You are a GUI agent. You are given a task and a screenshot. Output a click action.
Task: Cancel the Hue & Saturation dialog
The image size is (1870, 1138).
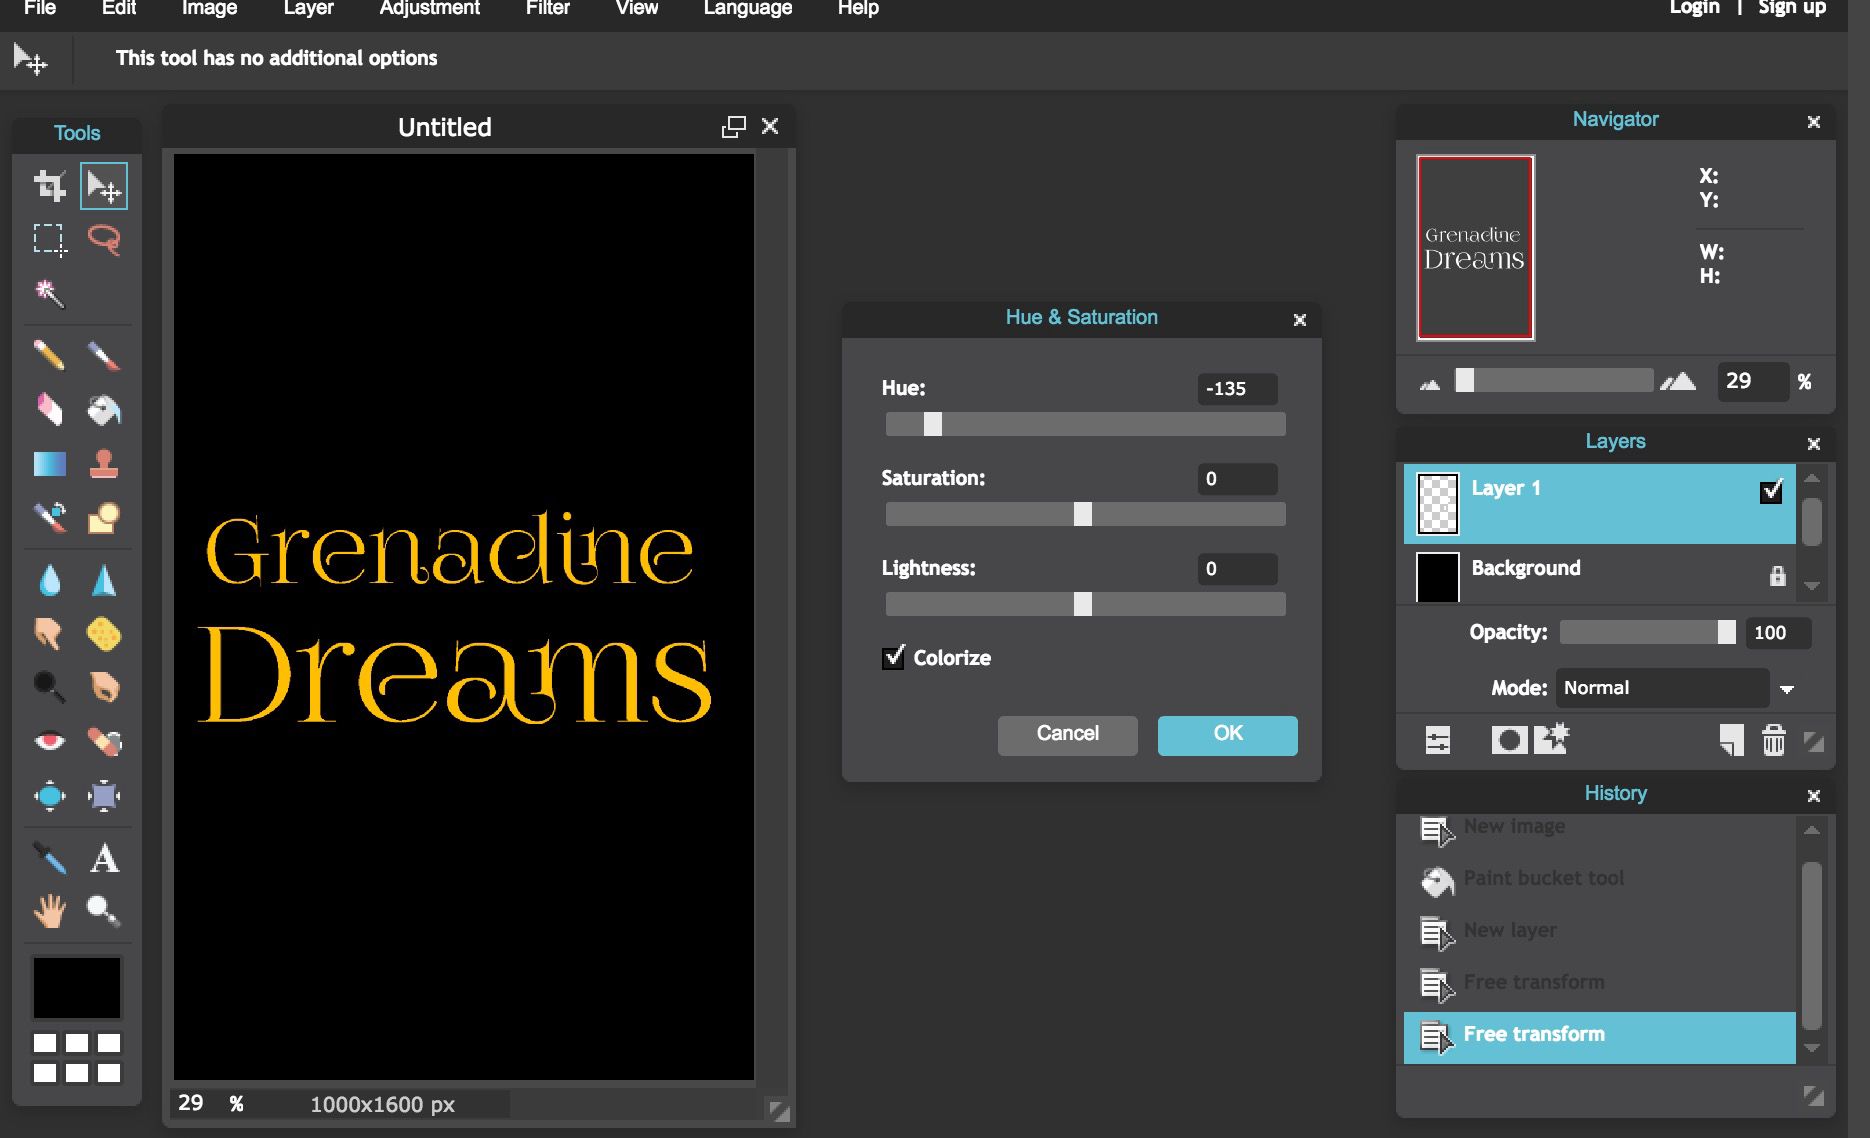(x=1067, y=734)
